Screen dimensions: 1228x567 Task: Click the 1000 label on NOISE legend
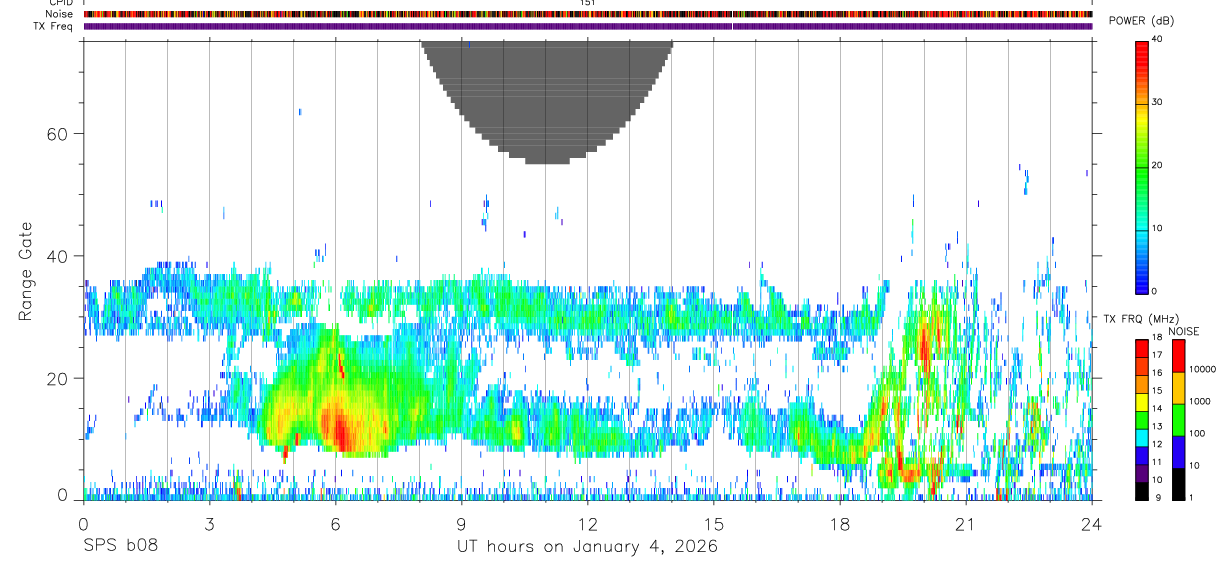(1199, 401)
